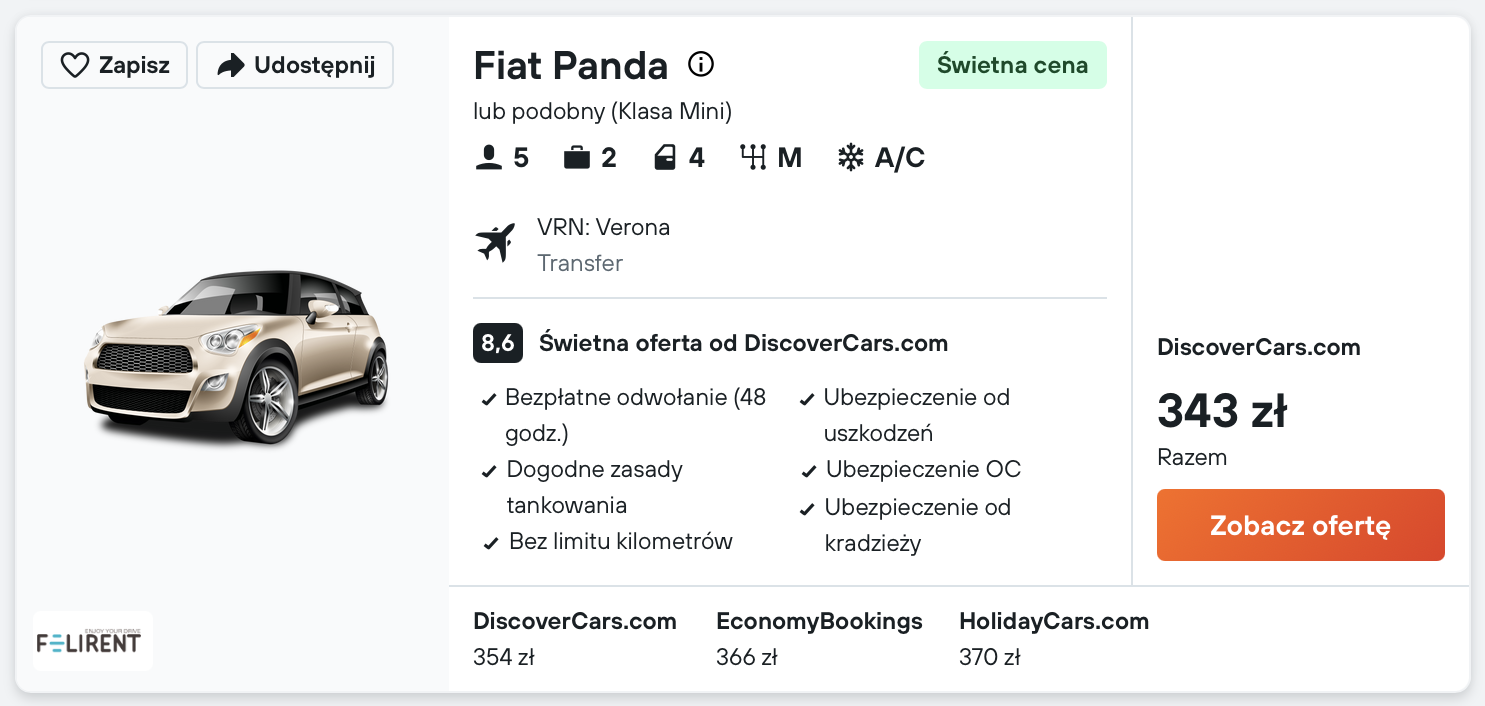Click the passenger seats icon

point(489,158)
